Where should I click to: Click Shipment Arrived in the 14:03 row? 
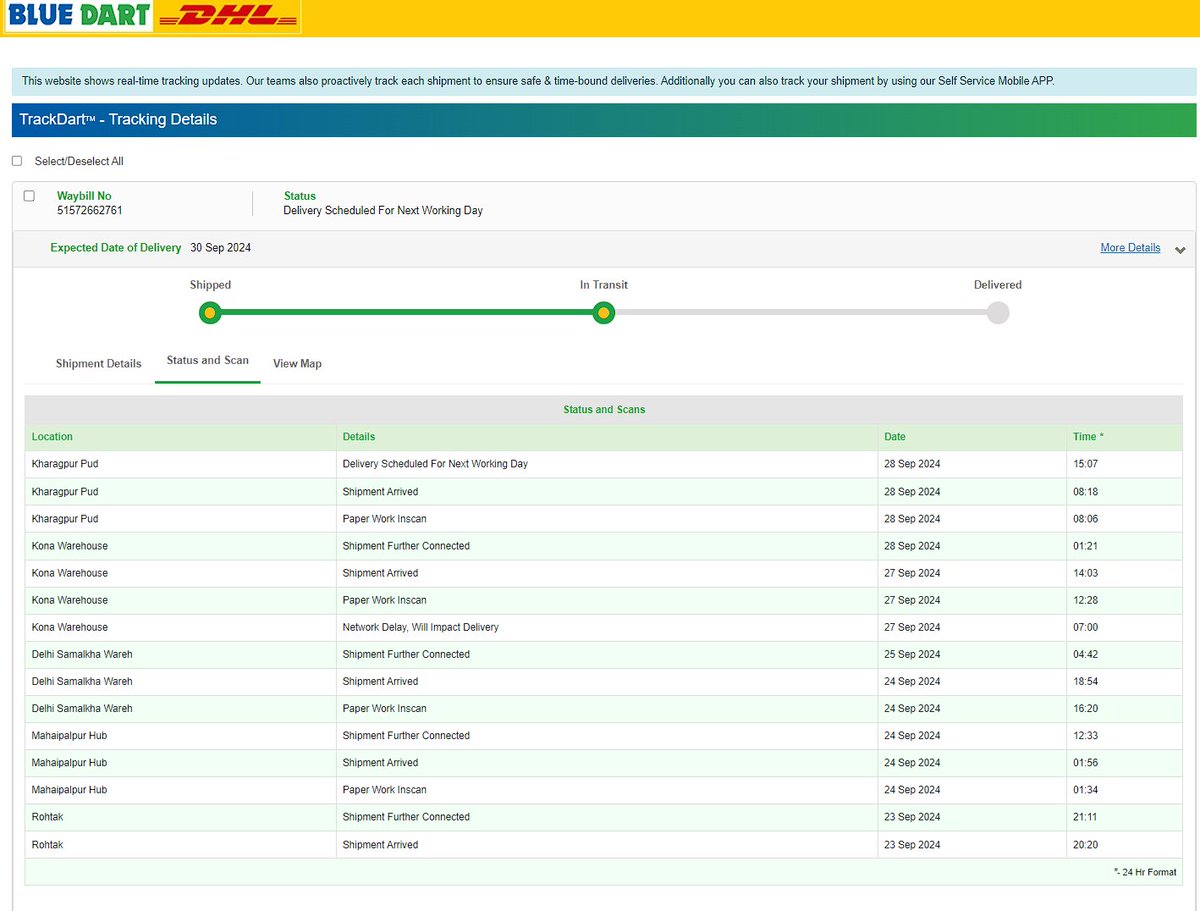380,573
